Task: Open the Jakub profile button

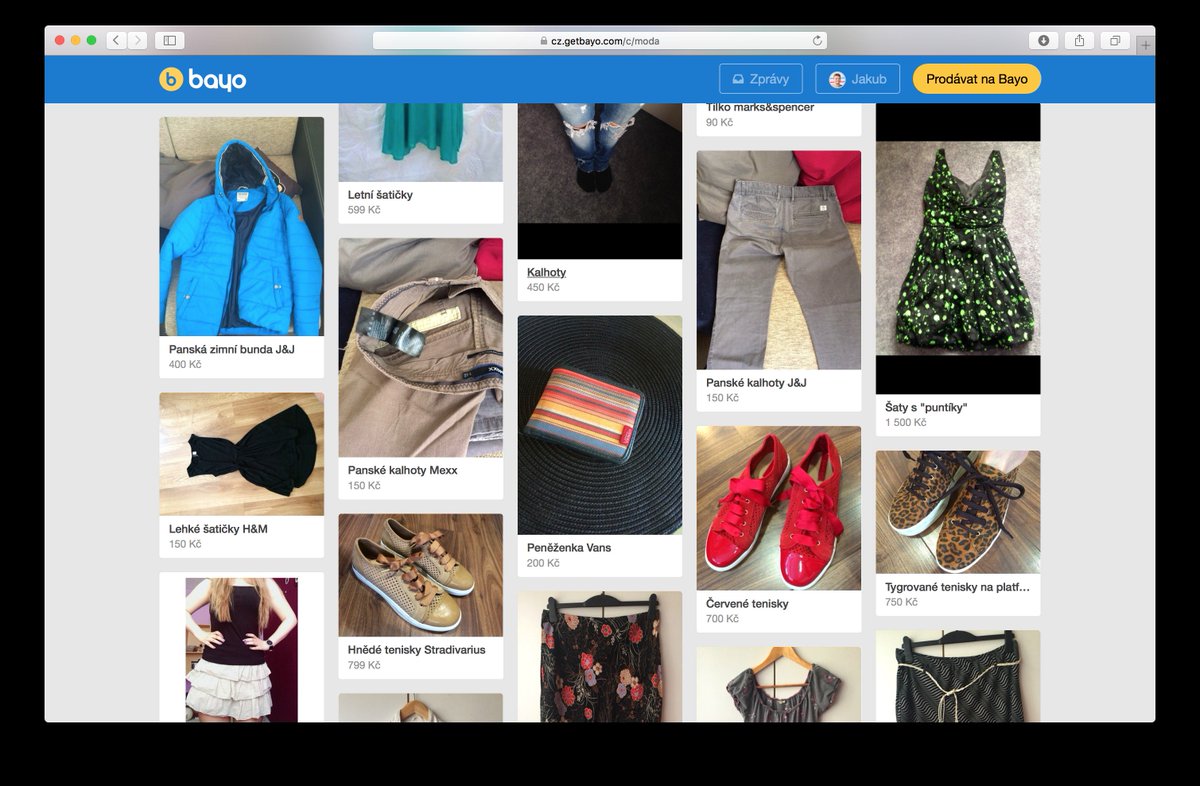Action: pos(858,79)
